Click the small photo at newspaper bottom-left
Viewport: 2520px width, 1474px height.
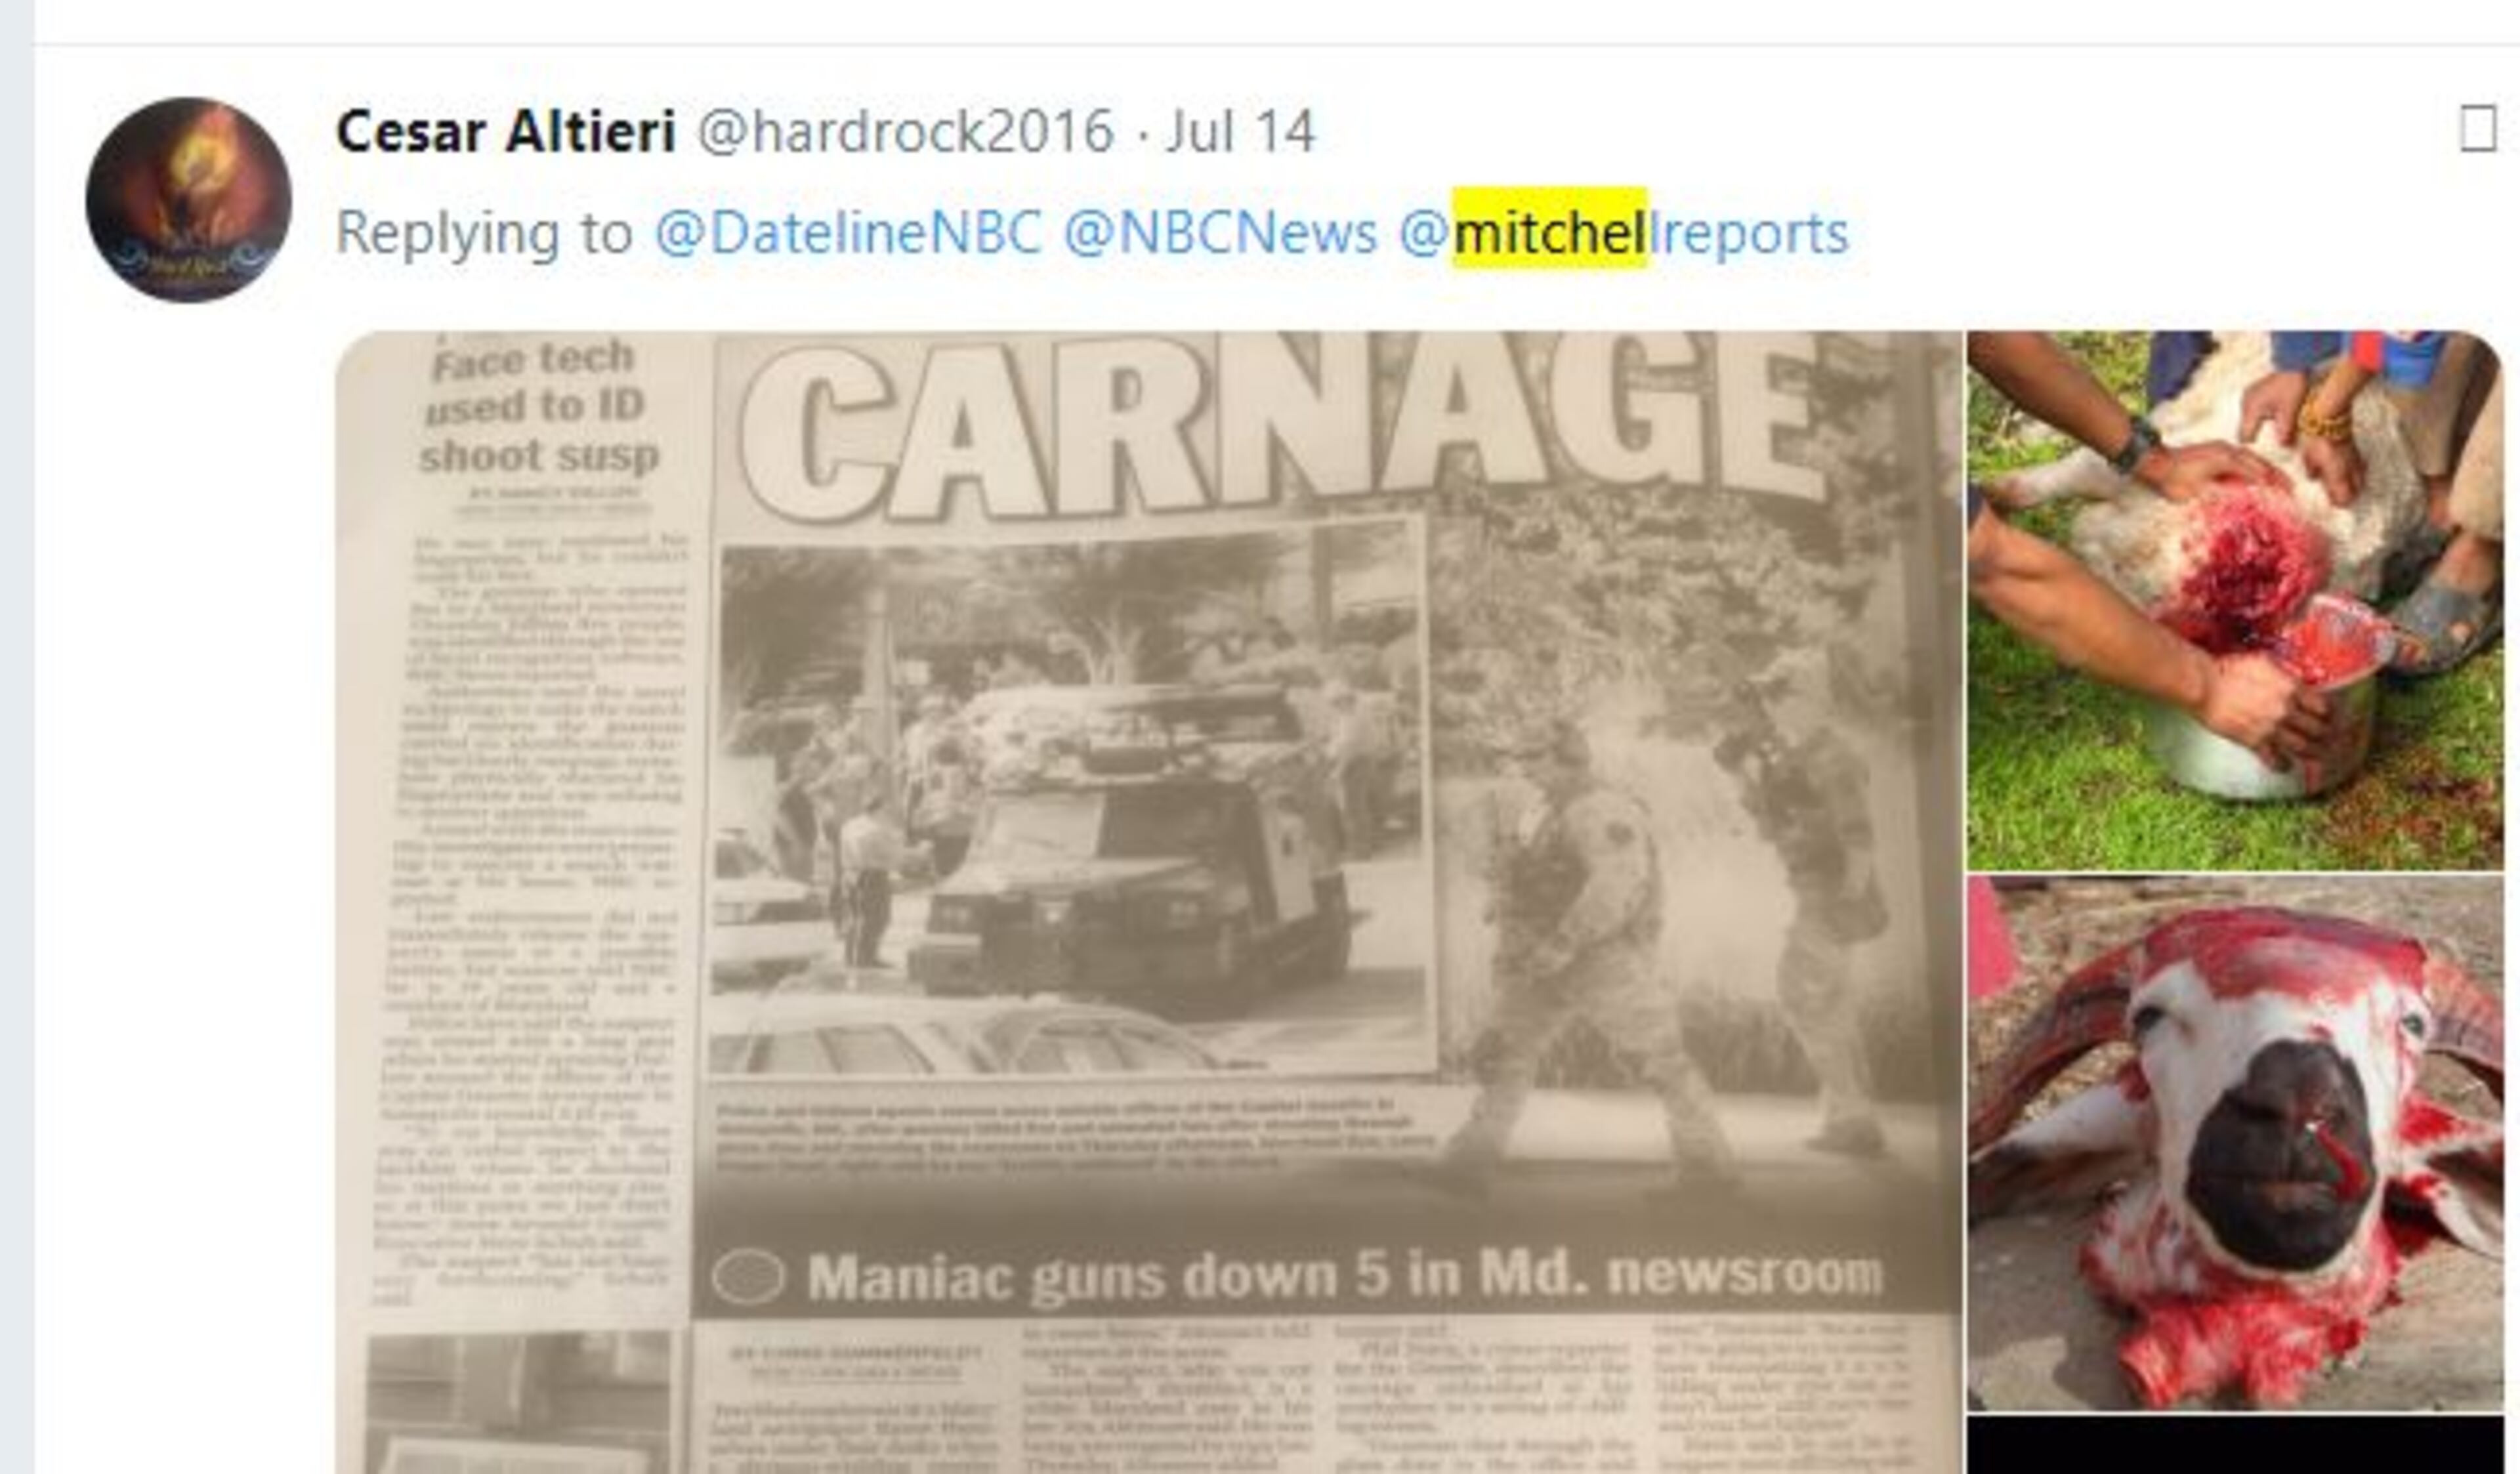pyautogui.click(x=518, y=1402)
